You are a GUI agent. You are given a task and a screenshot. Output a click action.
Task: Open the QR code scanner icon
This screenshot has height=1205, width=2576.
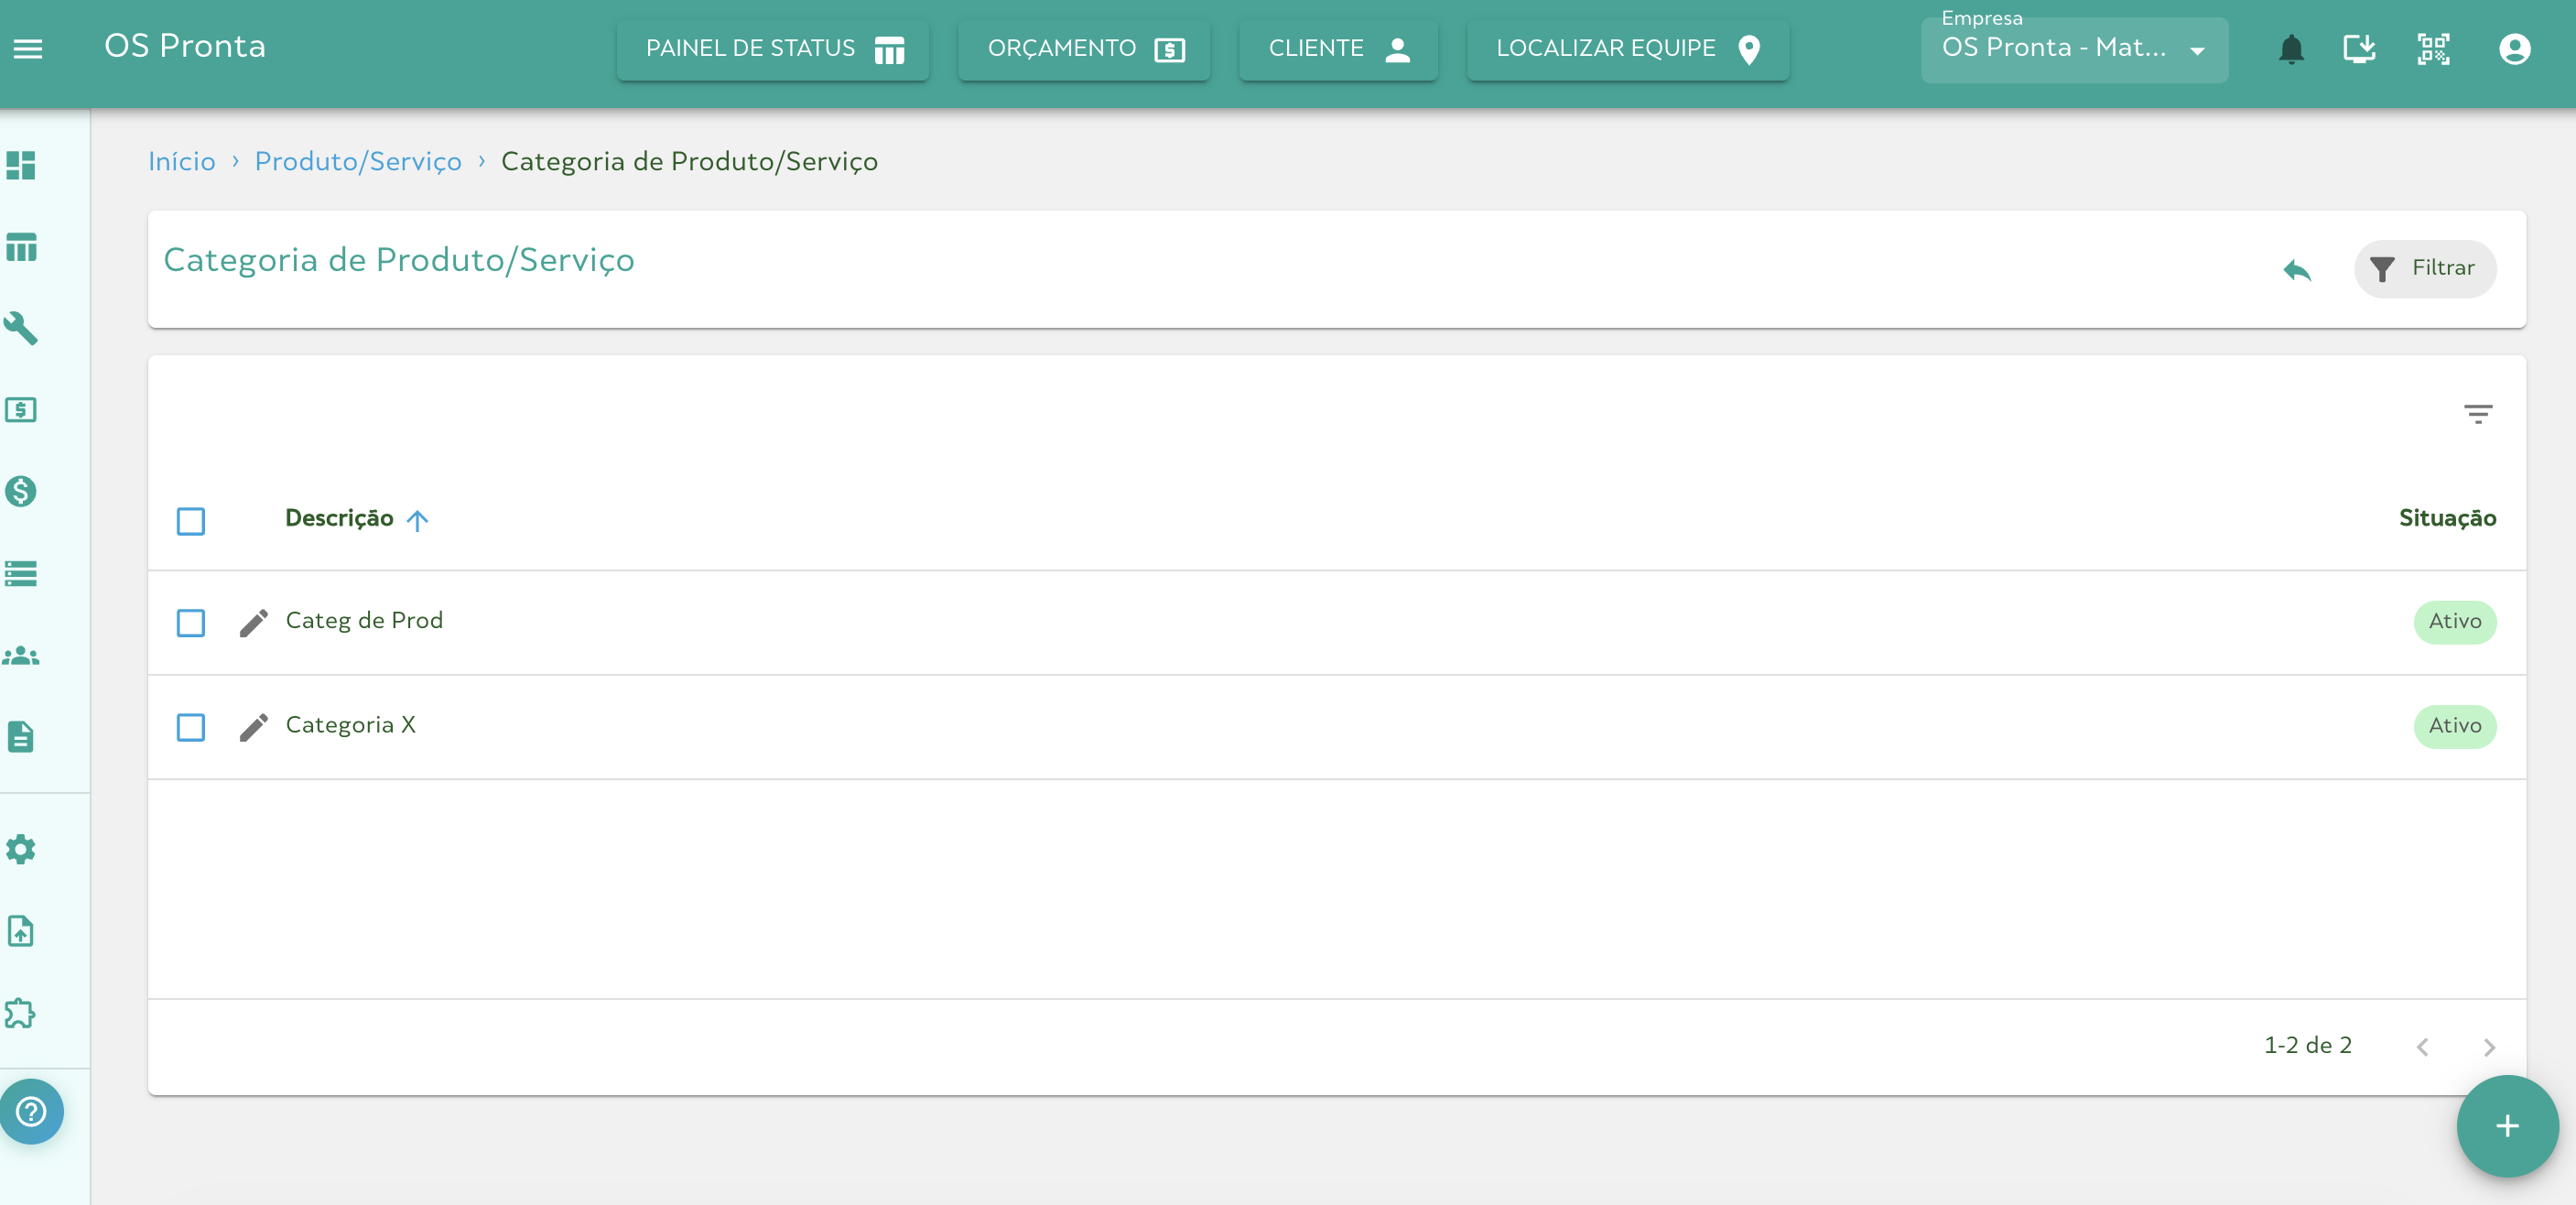coord(2433,48)
